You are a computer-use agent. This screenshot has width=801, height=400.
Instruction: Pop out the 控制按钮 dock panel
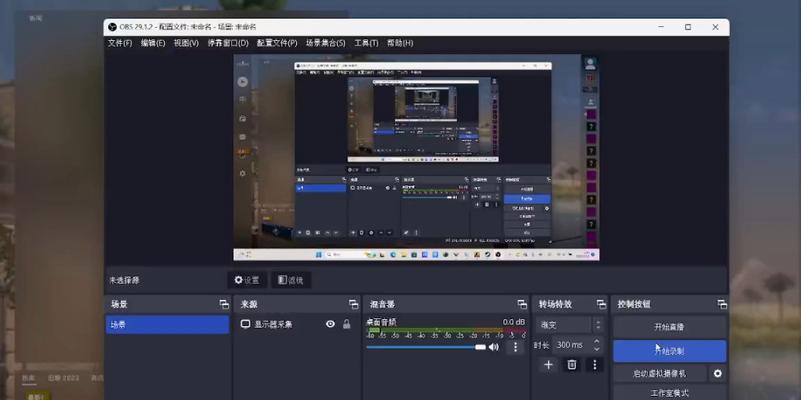point(722,304)
